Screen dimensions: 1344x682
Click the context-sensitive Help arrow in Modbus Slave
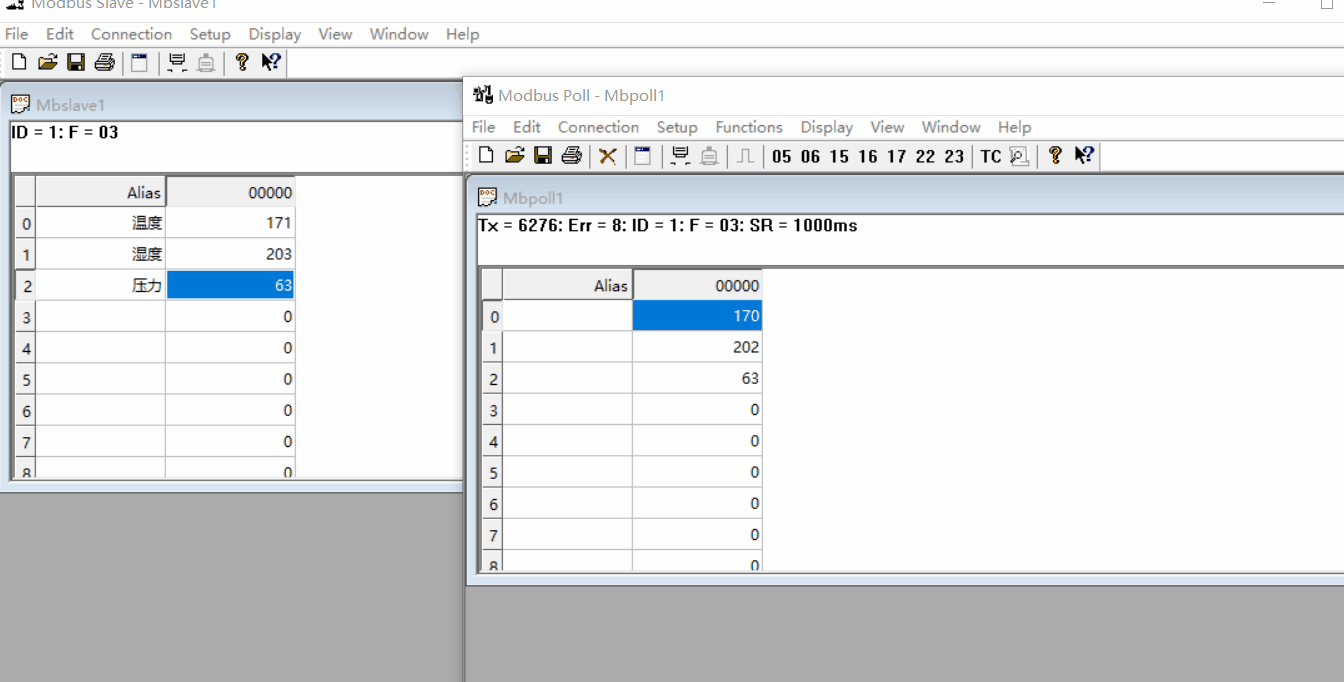tap(270, 62)
